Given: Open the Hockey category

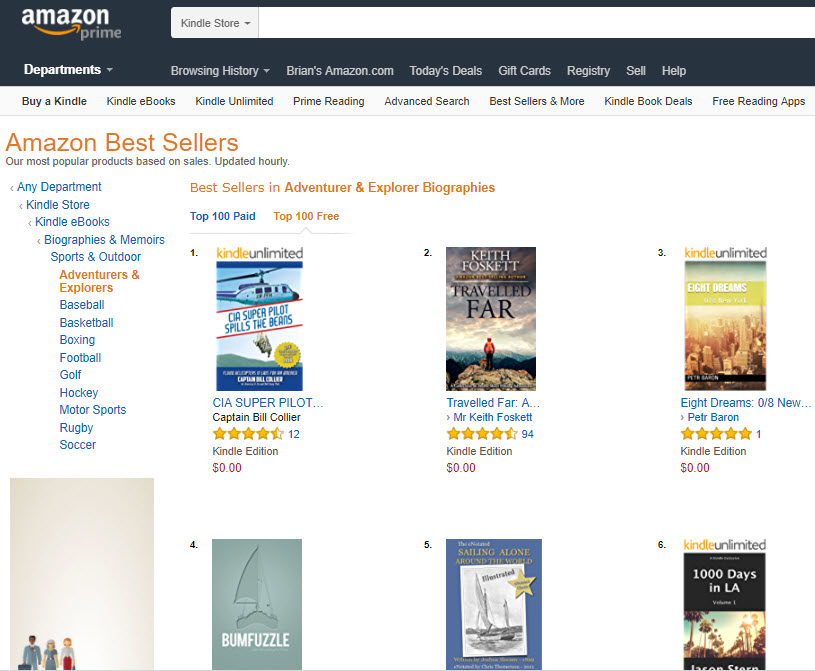Looking at the screenshot, I should 79,393.
